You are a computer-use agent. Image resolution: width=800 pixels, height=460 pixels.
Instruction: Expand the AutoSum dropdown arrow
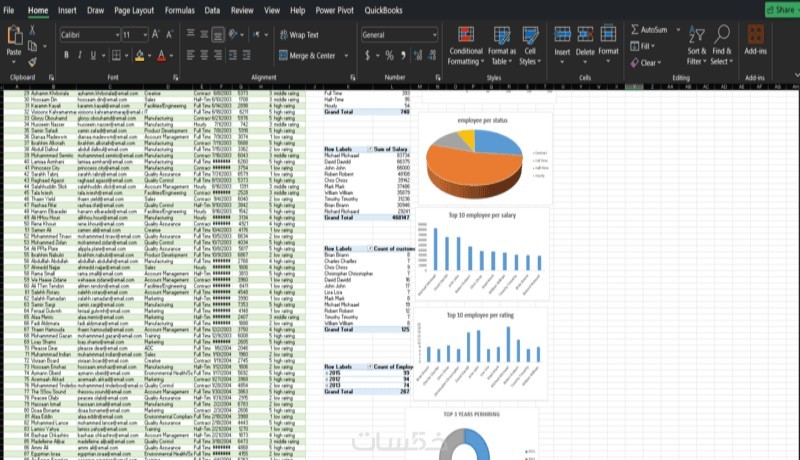pyautogui.click(x=678, y=30)
